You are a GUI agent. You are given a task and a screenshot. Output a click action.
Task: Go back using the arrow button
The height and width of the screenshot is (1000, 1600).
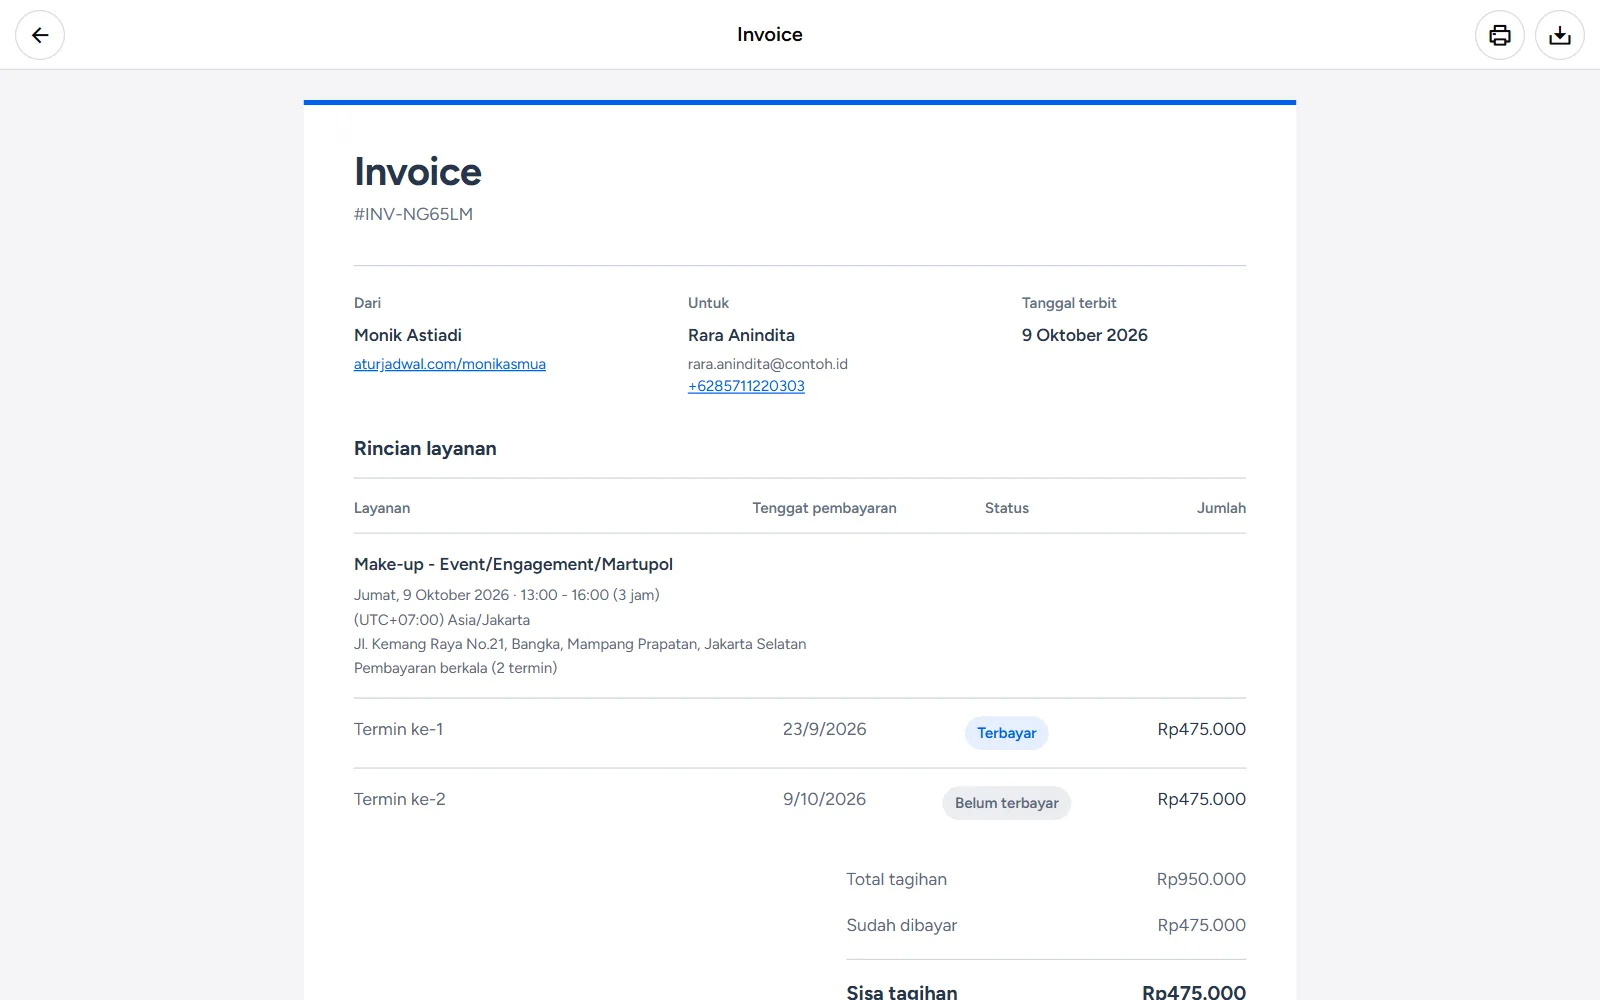[40, 35]
